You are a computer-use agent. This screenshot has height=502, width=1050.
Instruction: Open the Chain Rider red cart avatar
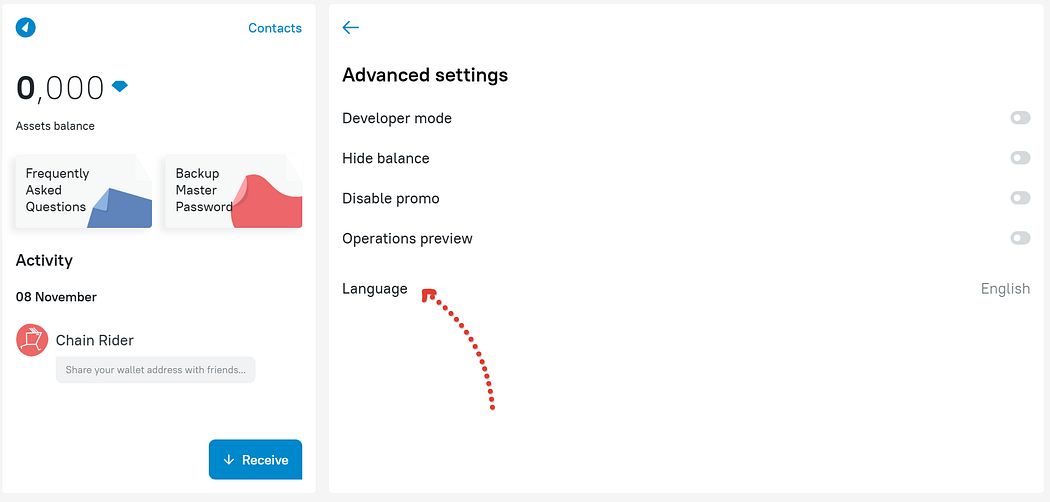32,340
